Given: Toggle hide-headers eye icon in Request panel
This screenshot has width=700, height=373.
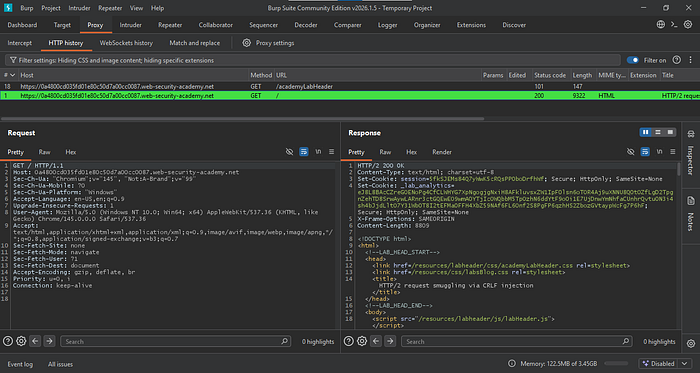Looking at the screenshot, I should click(x=289, y=152).
